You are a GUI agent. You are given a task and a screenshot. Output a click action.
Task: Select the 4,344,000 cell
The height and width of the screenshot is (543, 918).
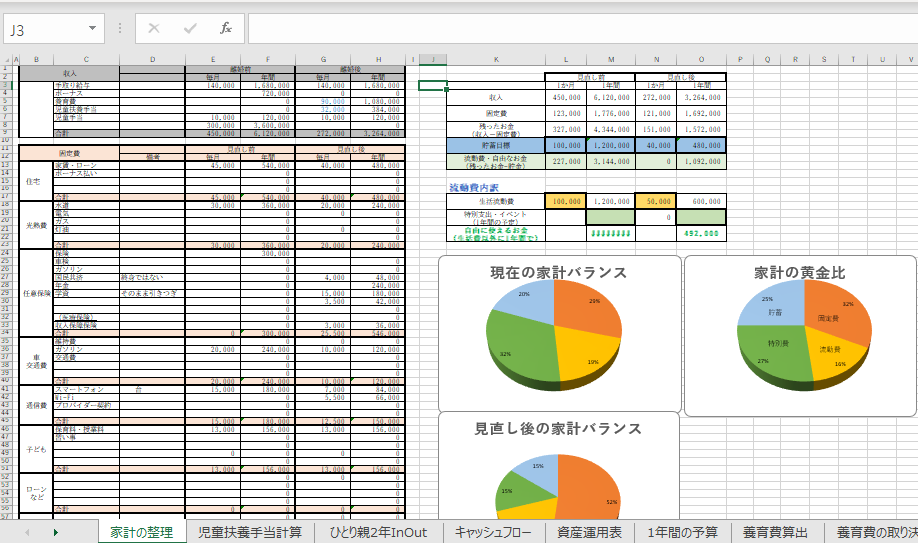click(x=611, y=129)
